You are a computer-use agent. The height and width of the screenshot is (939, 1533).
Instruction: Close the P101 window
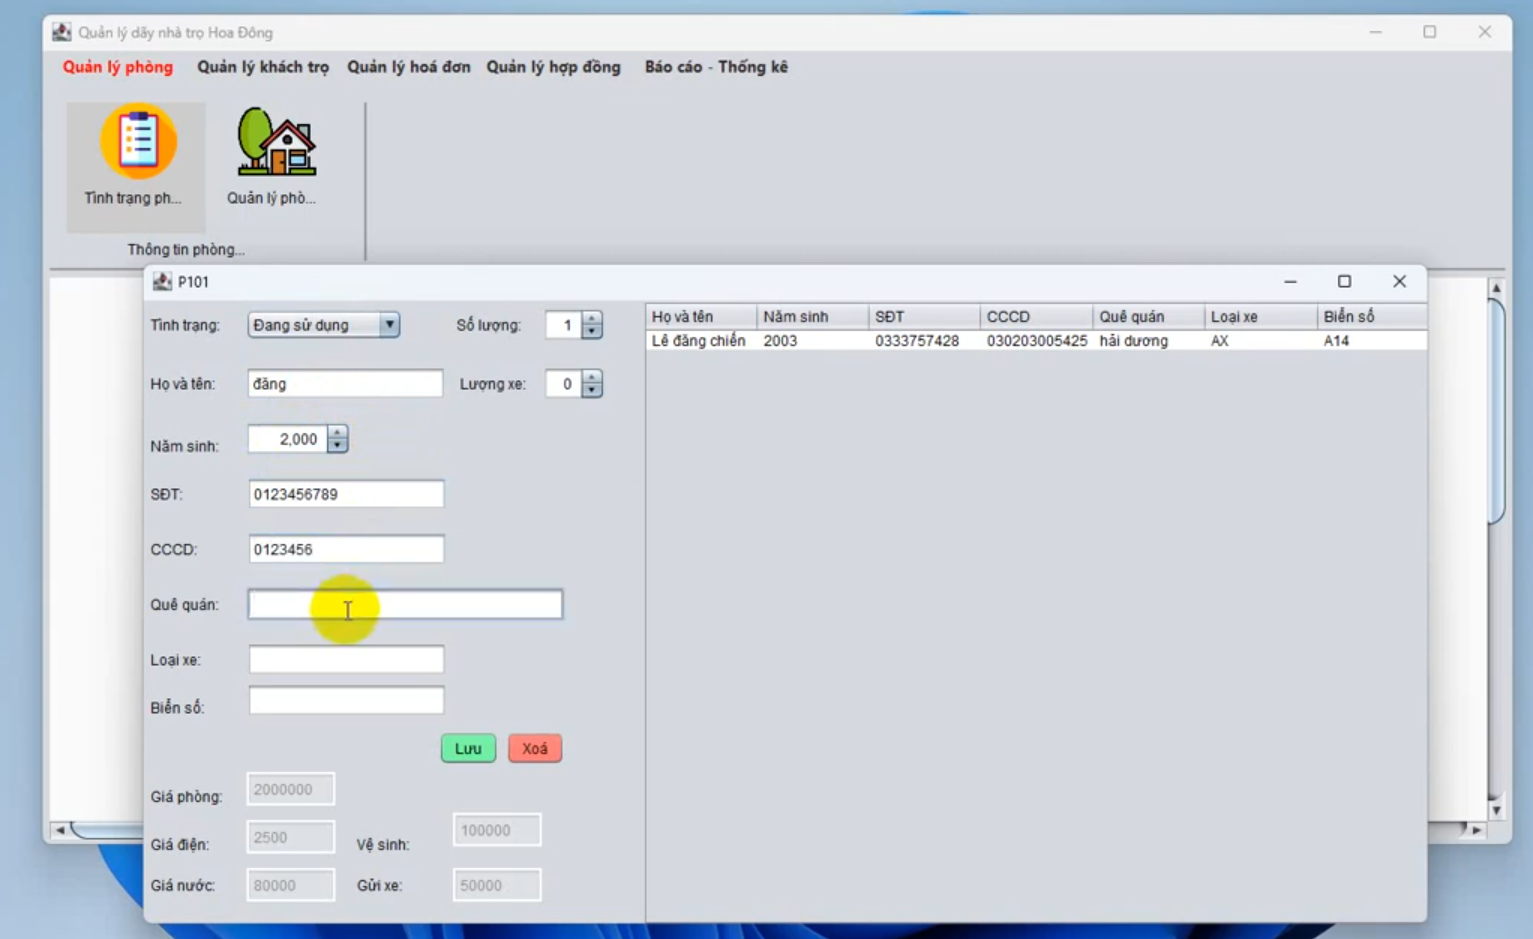point(1400,282)
